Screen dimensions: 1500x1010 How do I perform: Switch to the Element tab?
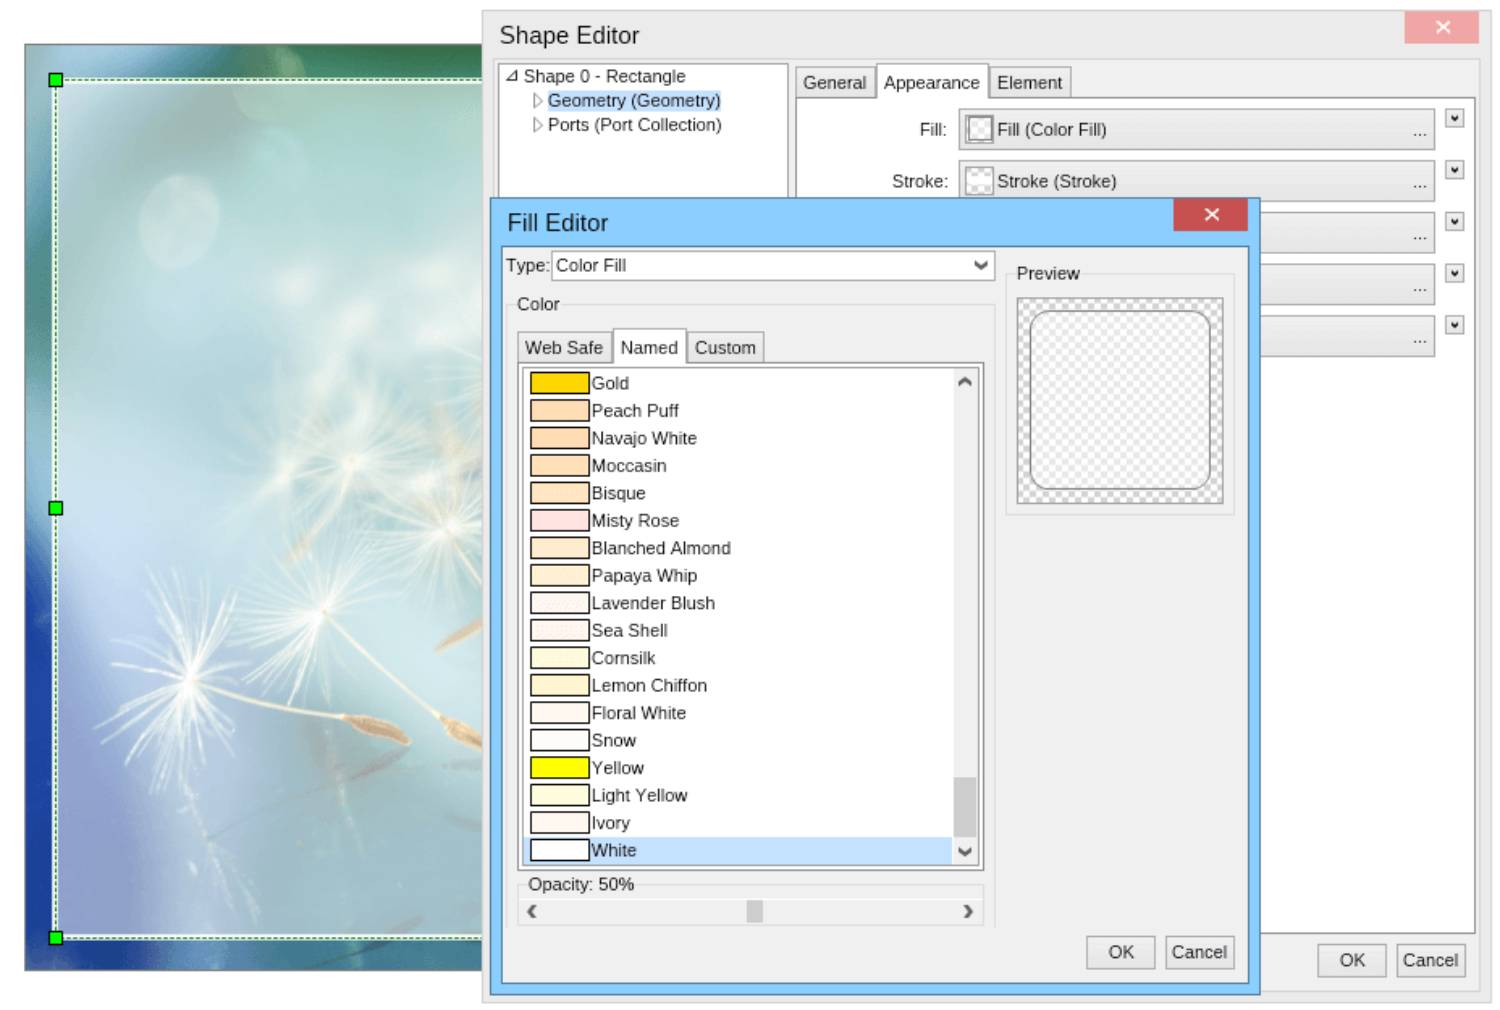coord(1030,82)
